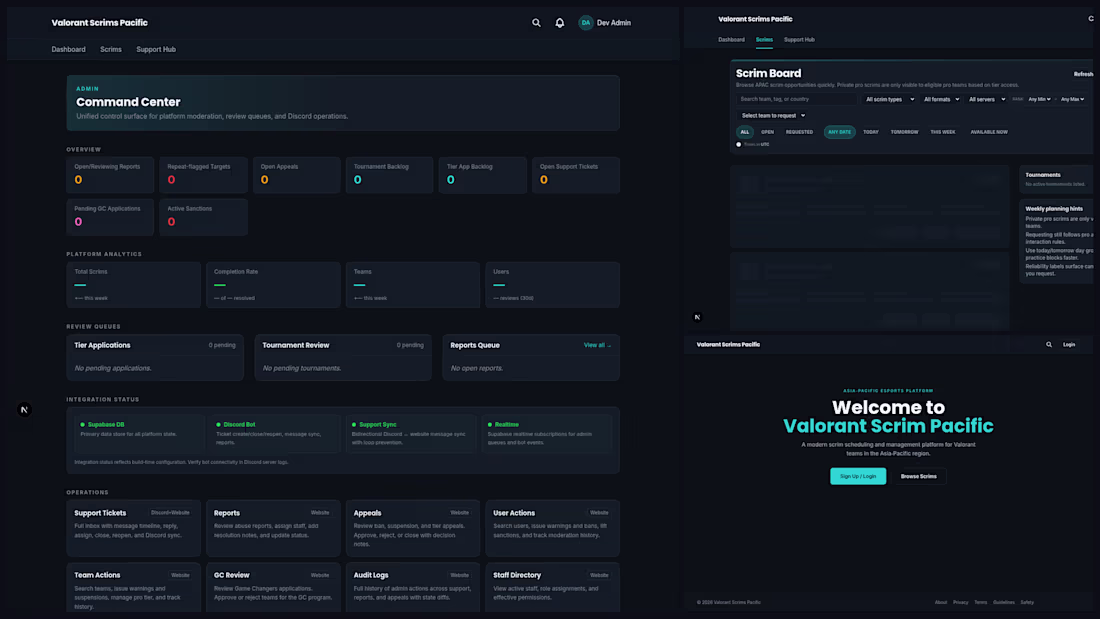Open View all in the Reports Queue
The height and width of the screenshot is (619, 1100).
596,344
